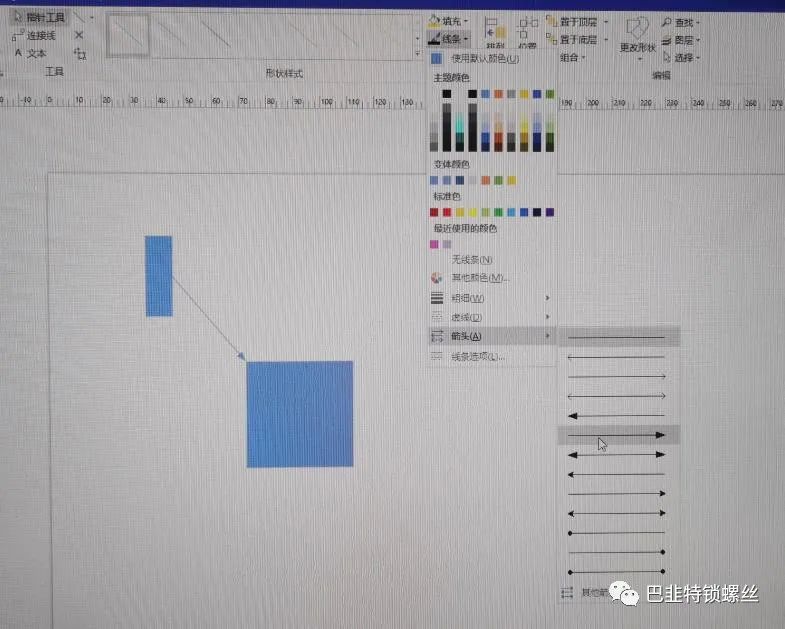Choose the open right arrow line style
785x629 pixels.
tap(619, 376)
